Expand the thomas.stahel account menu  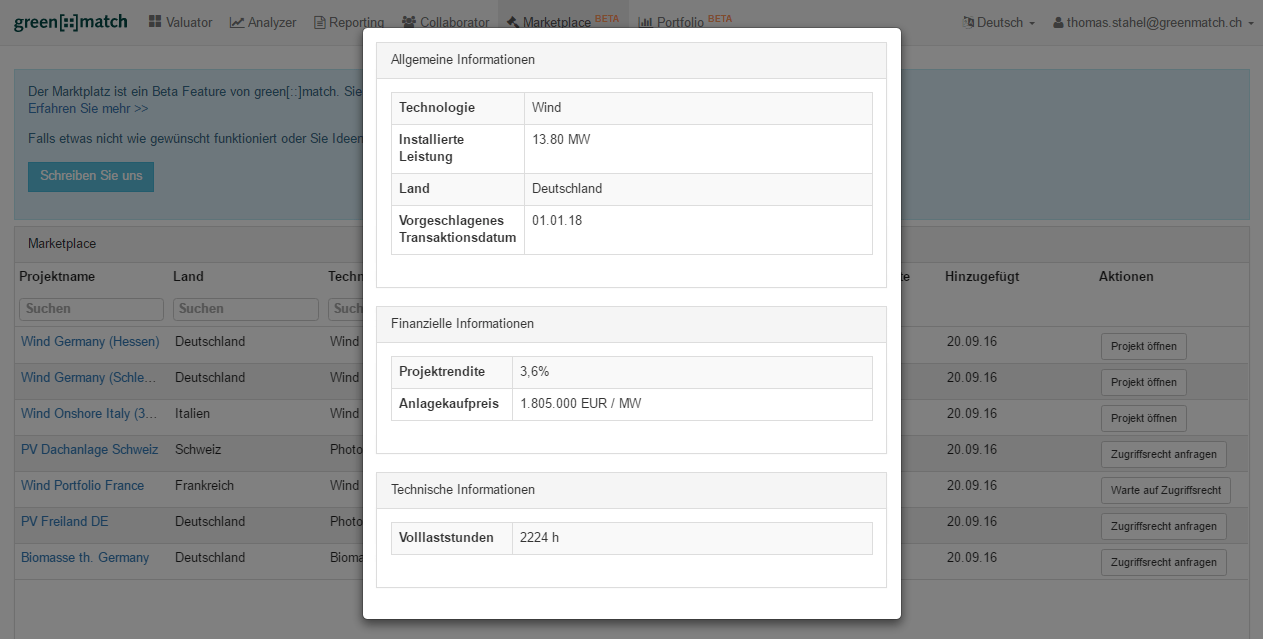pos(1153,22)
